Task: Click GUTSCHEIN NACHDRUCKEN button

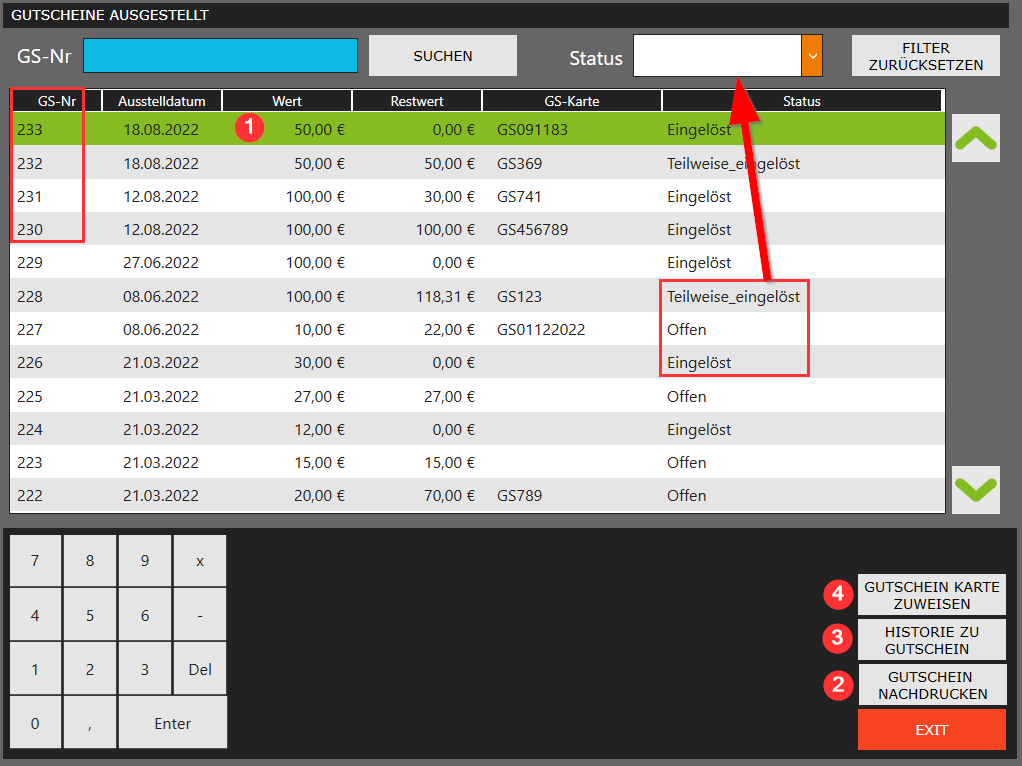Action: pos(932,685)
